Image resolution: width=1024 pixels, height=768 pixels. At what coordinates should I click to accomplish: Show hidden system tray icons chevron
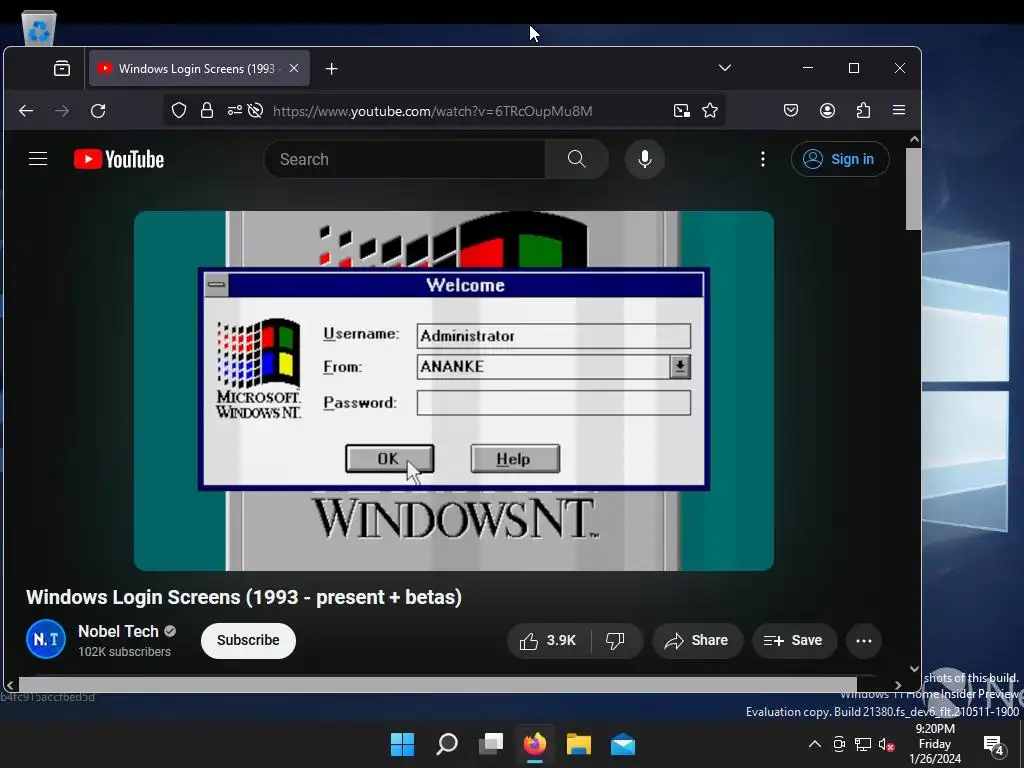[814, 744]
